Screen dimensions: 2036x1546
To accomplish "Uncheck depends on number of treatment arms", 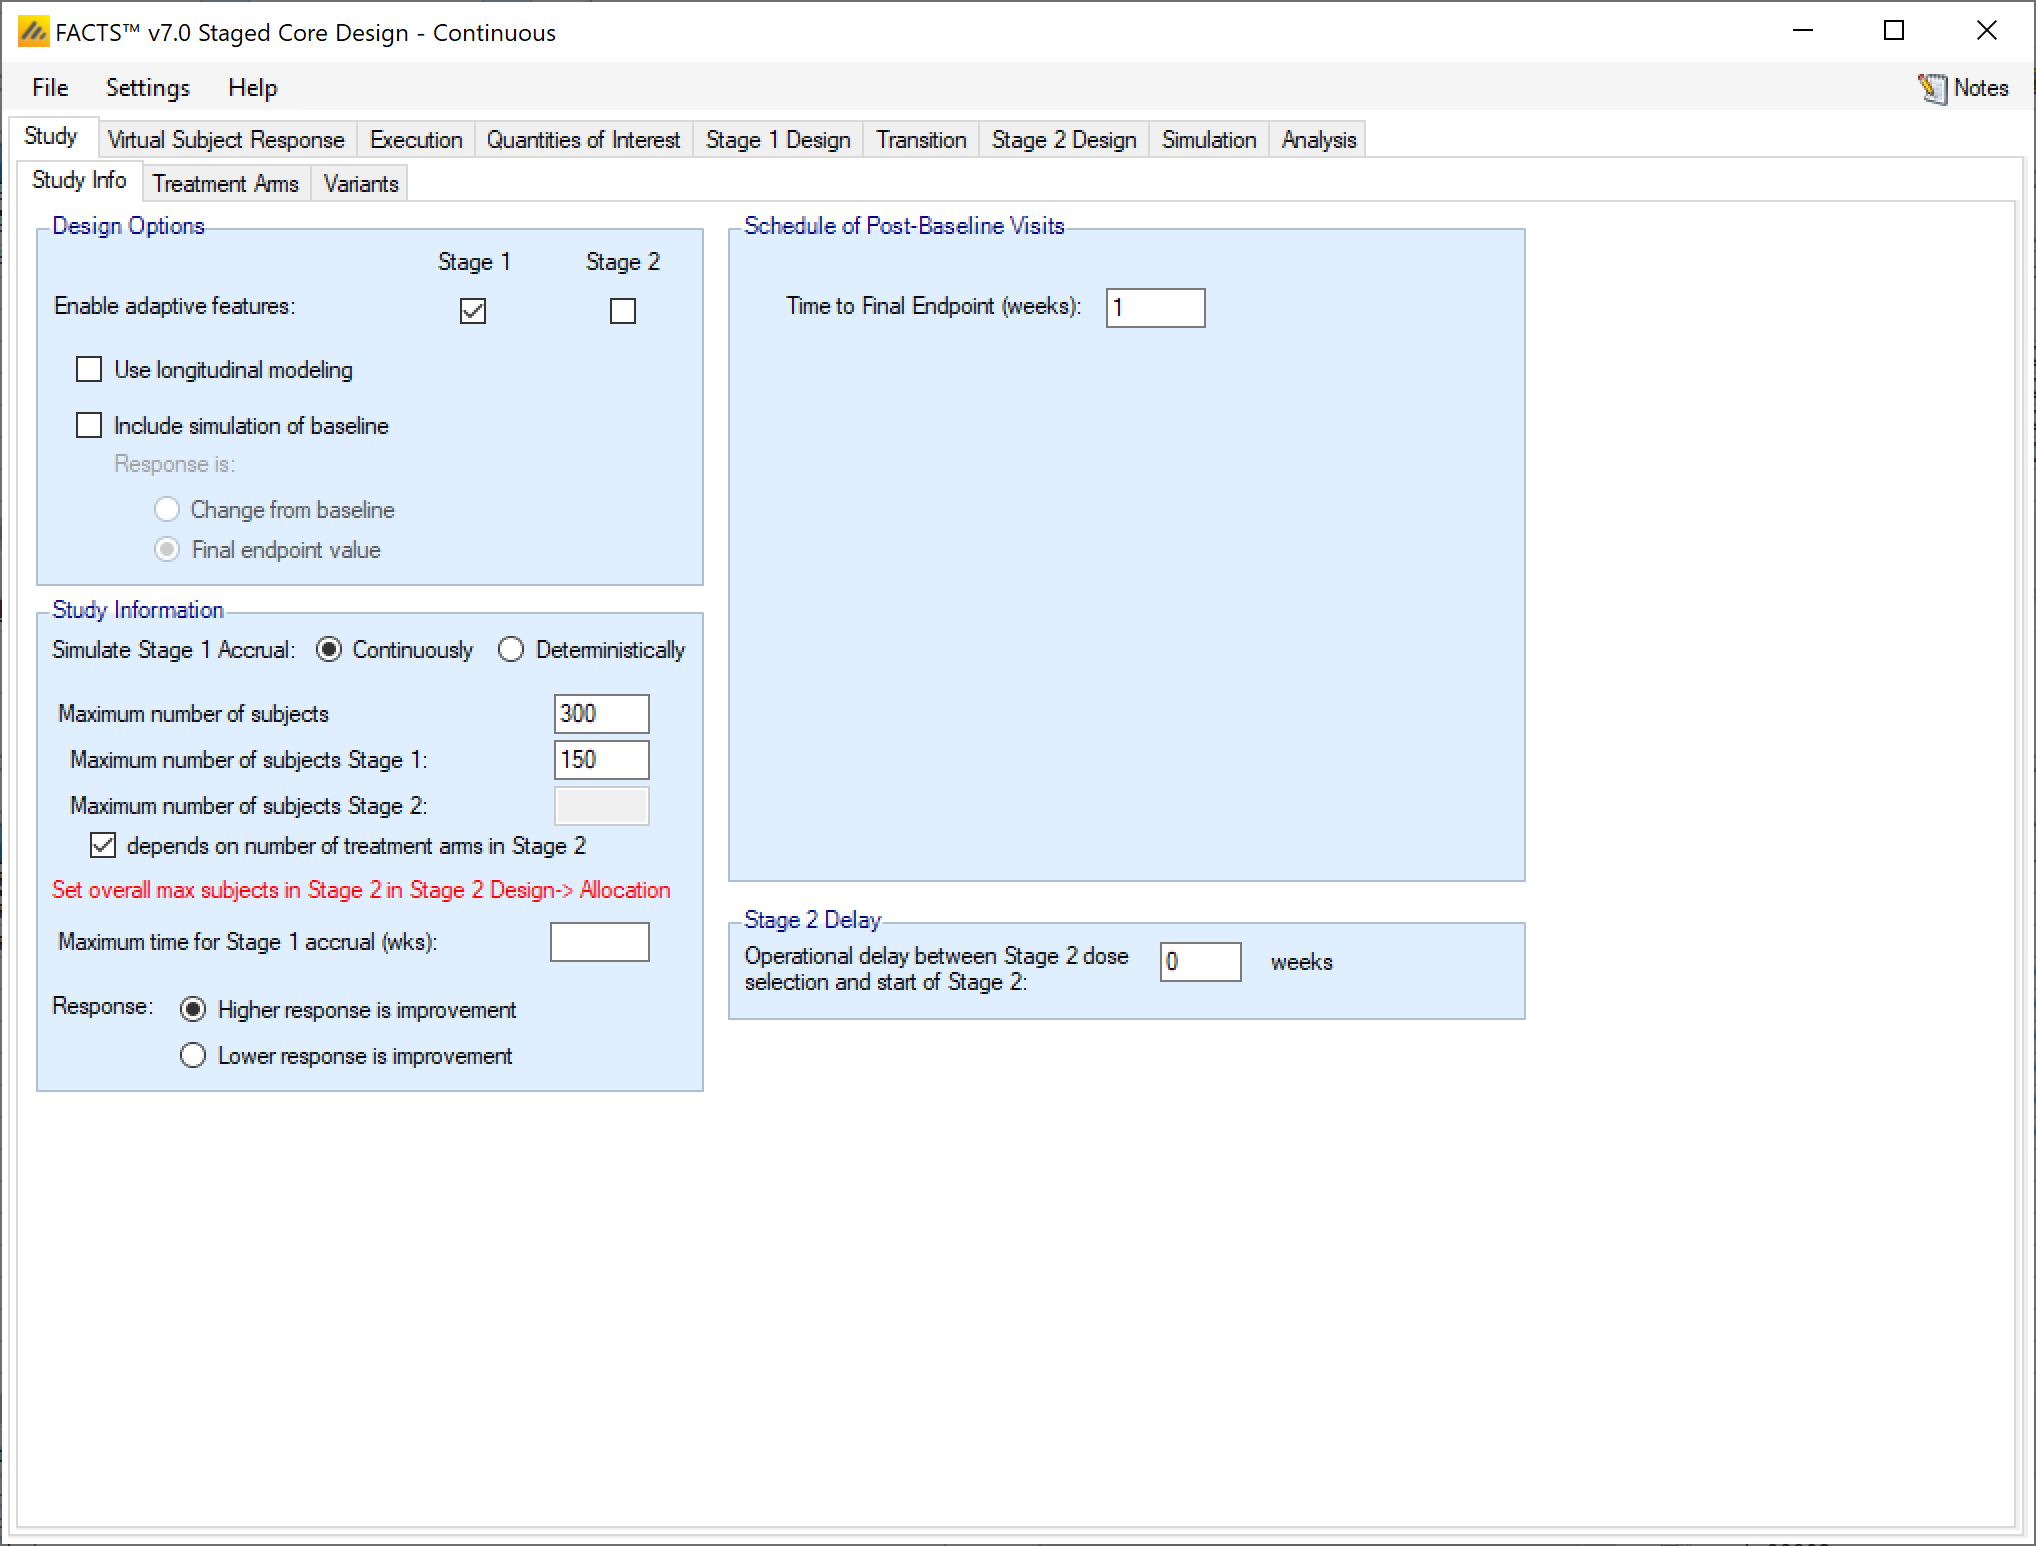I will click(103, 846).
